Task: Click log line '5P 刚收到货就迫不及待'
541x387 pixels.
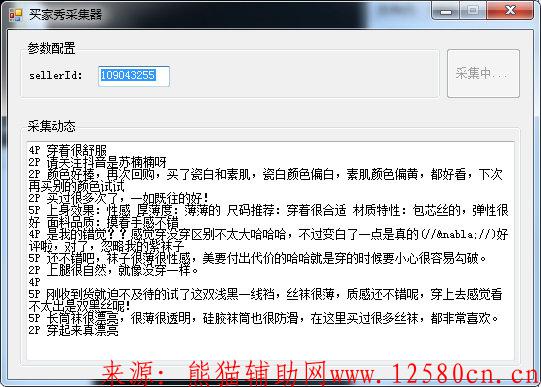Action: (266, 300)
